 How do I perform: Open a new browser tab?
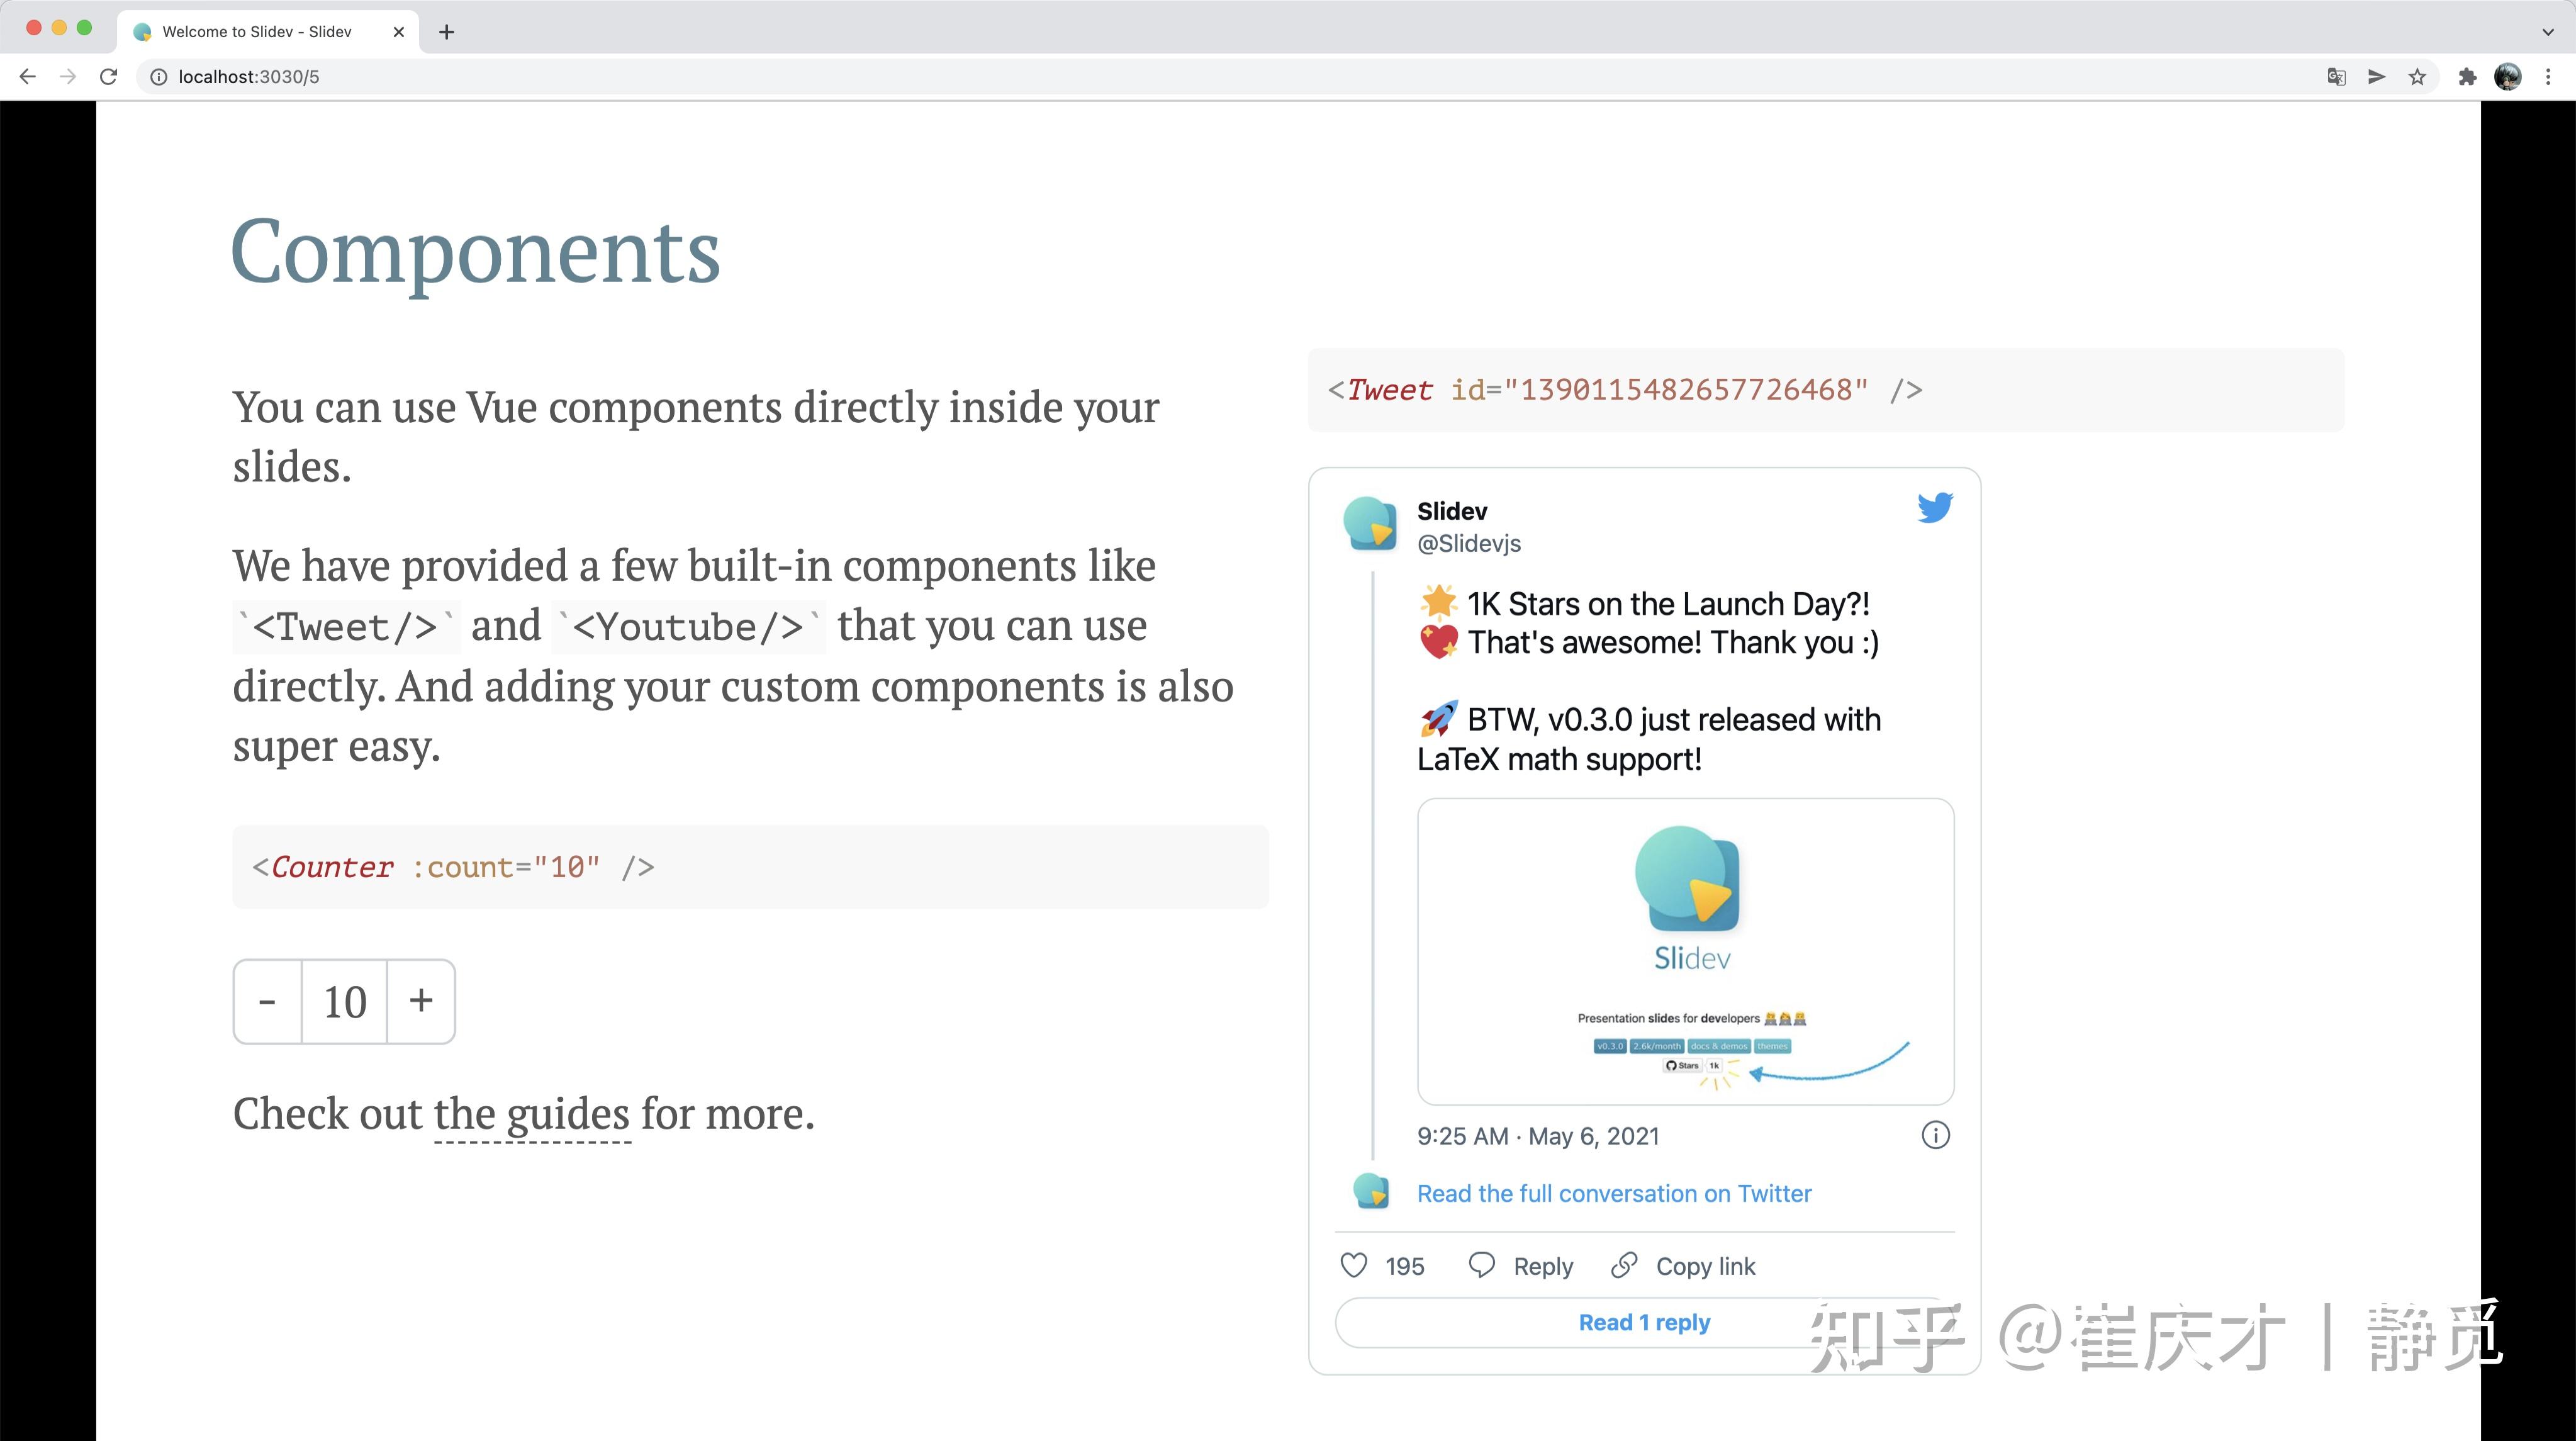coord(446,31)
